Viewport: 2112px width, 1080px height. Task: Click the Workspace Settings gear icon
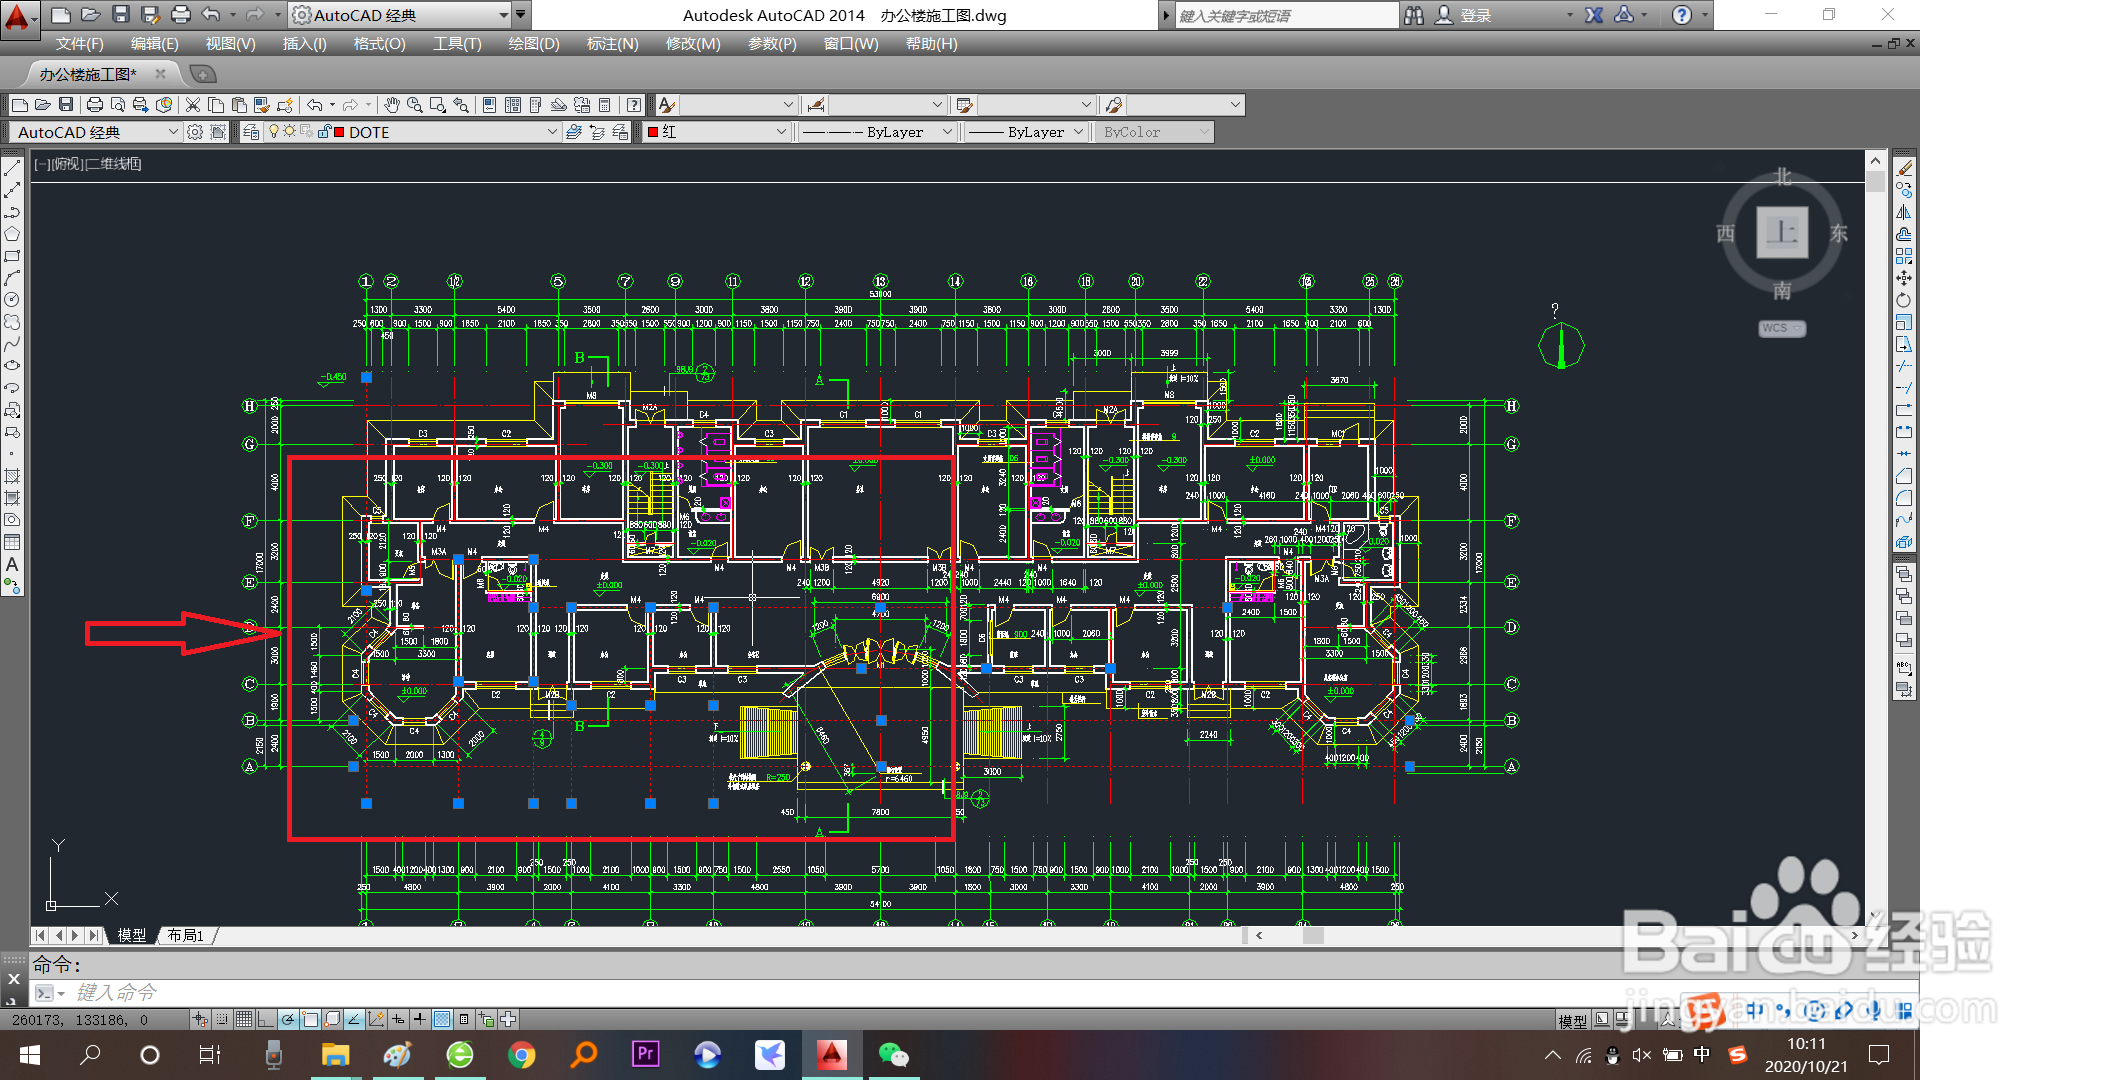(195, 132)
